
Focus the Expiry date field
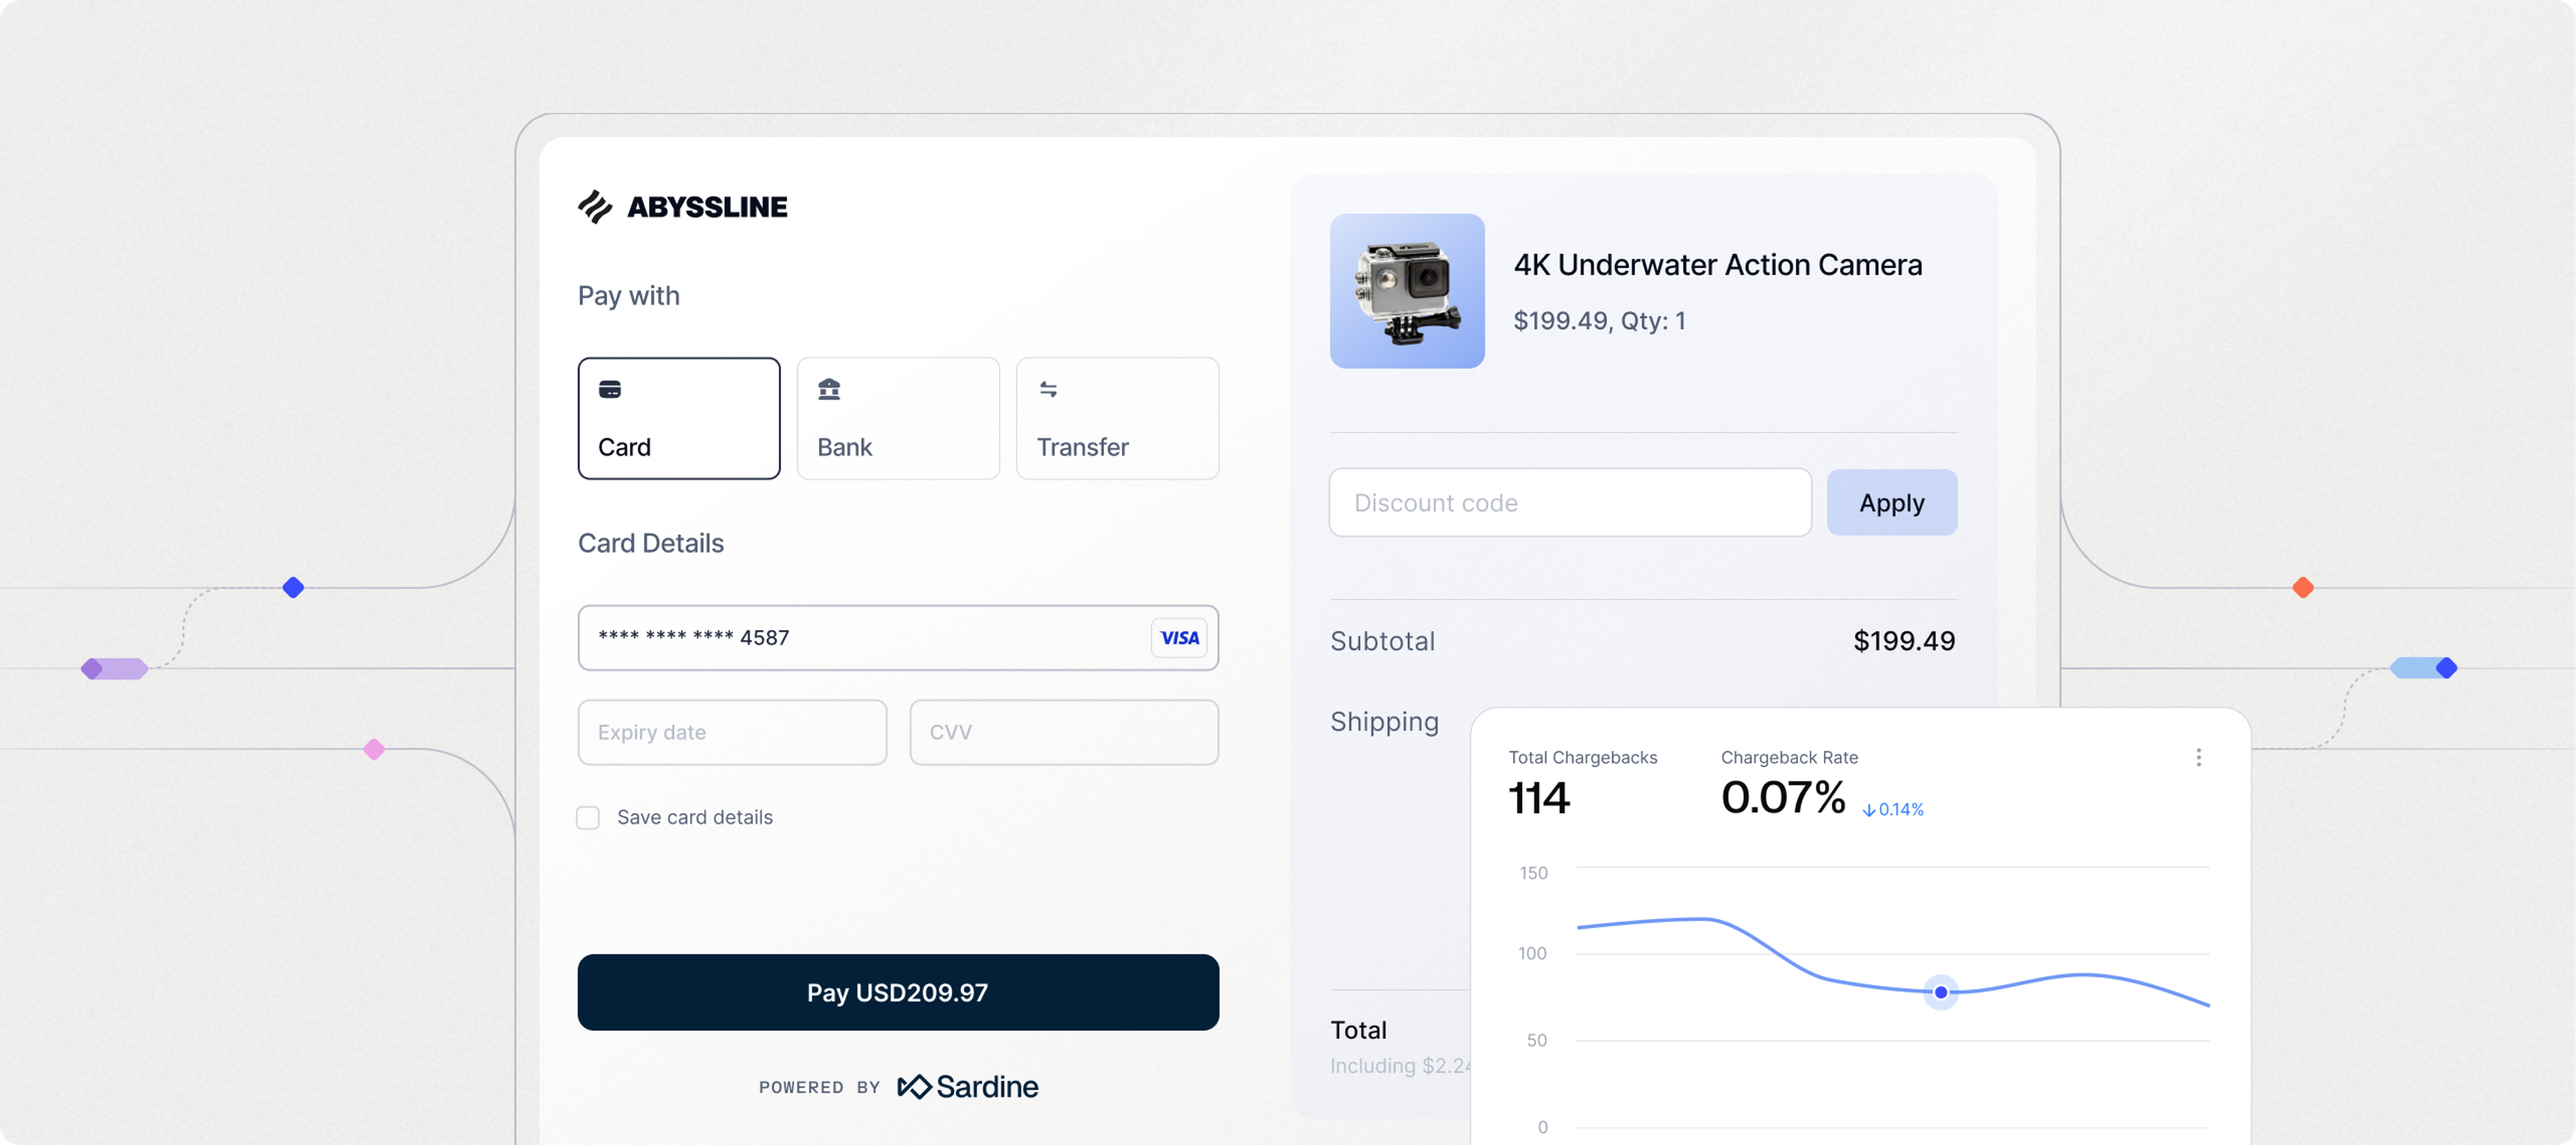click(x=732, y=732)
